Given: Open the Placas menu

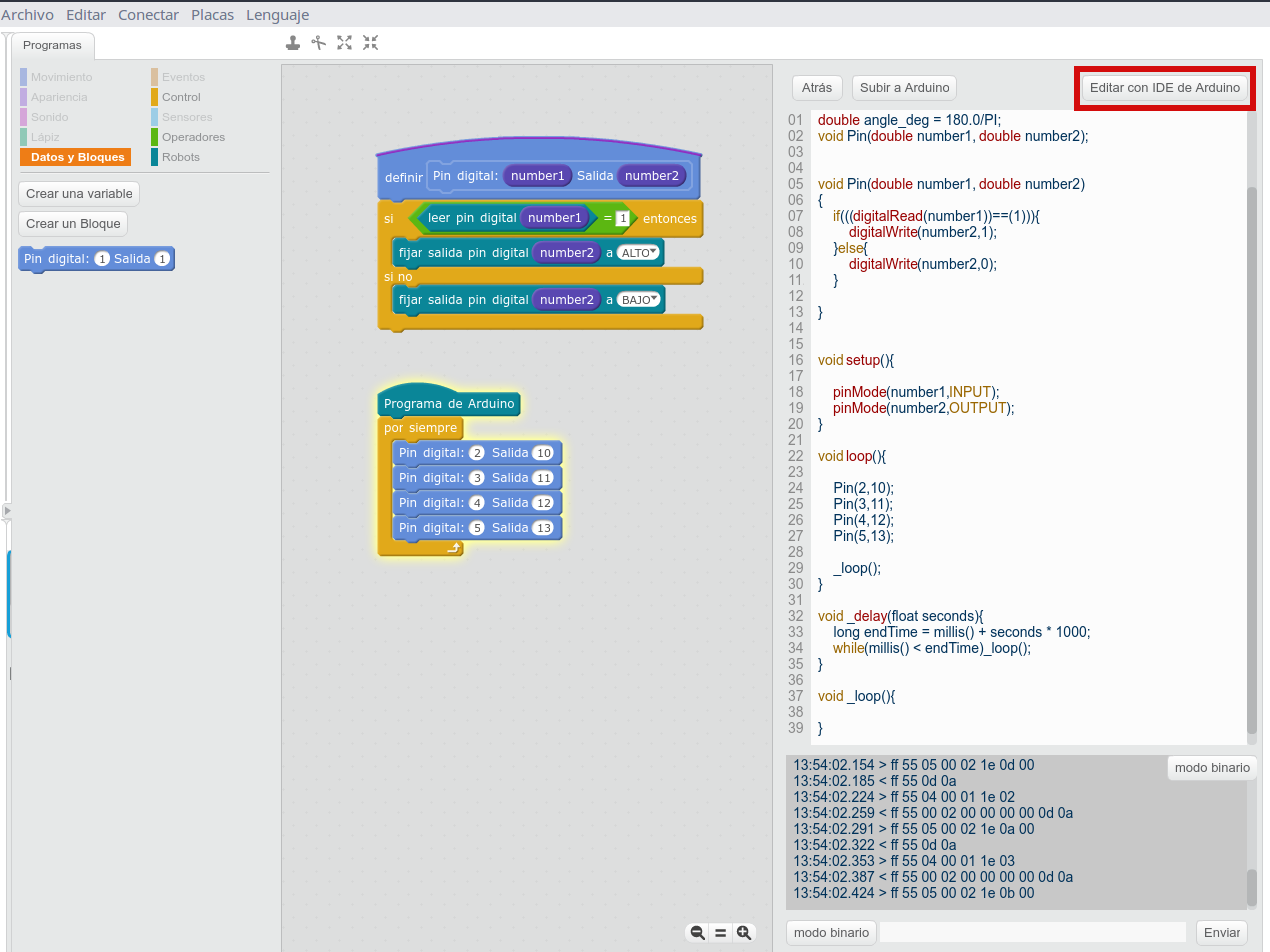Looking at the screenshot, I should coord(212,15).
